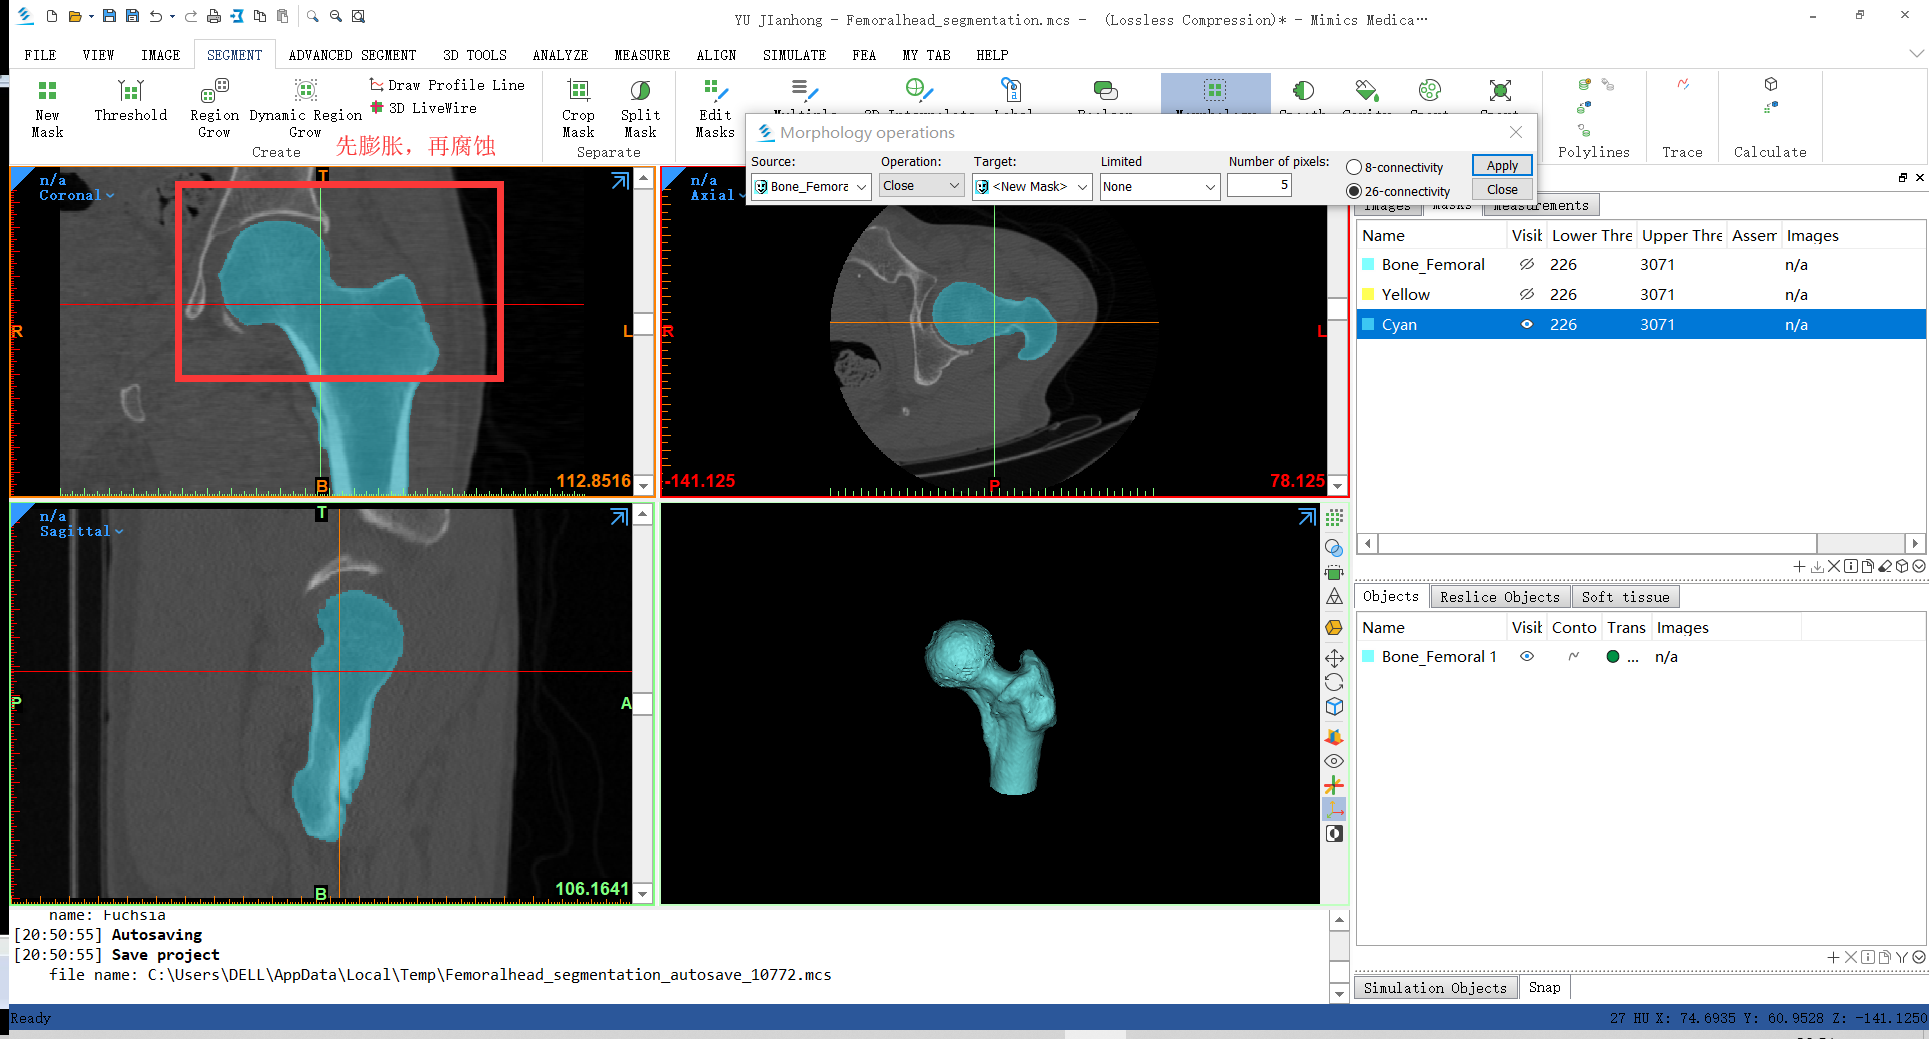Open the Source mask dropdown

tap(811, 187)
